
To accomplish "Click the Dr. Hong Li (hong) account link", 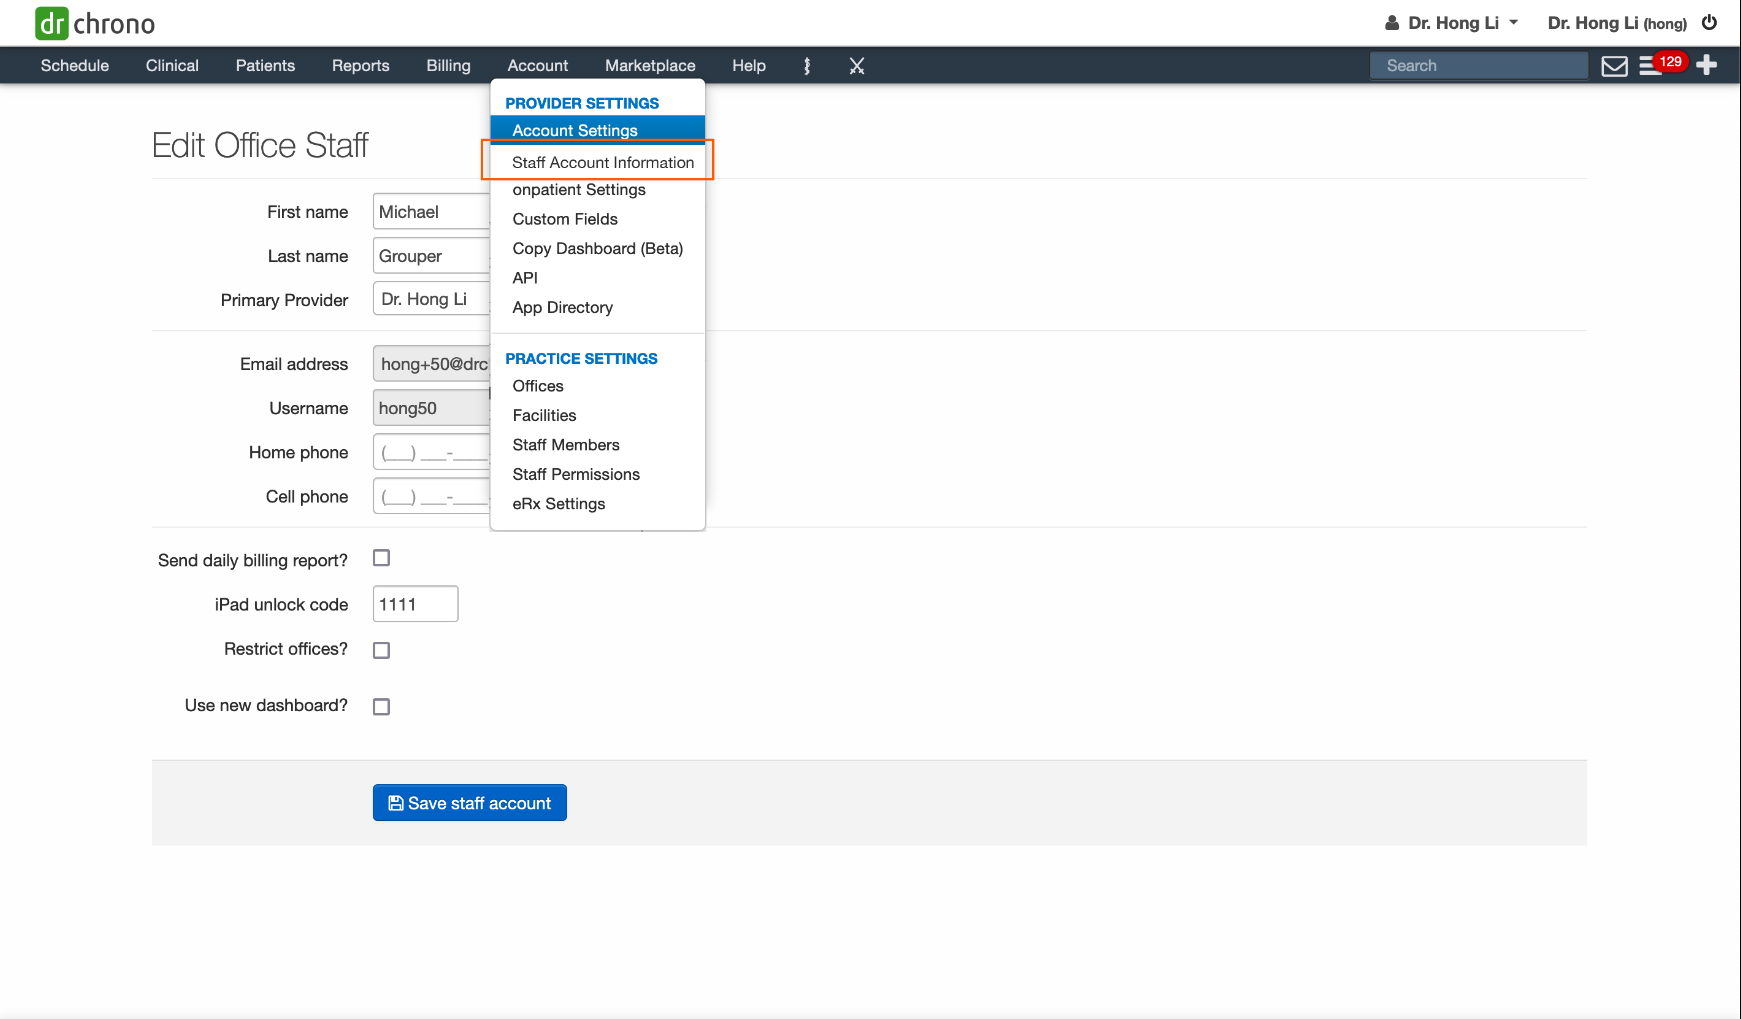I will tap(1617, 23).
